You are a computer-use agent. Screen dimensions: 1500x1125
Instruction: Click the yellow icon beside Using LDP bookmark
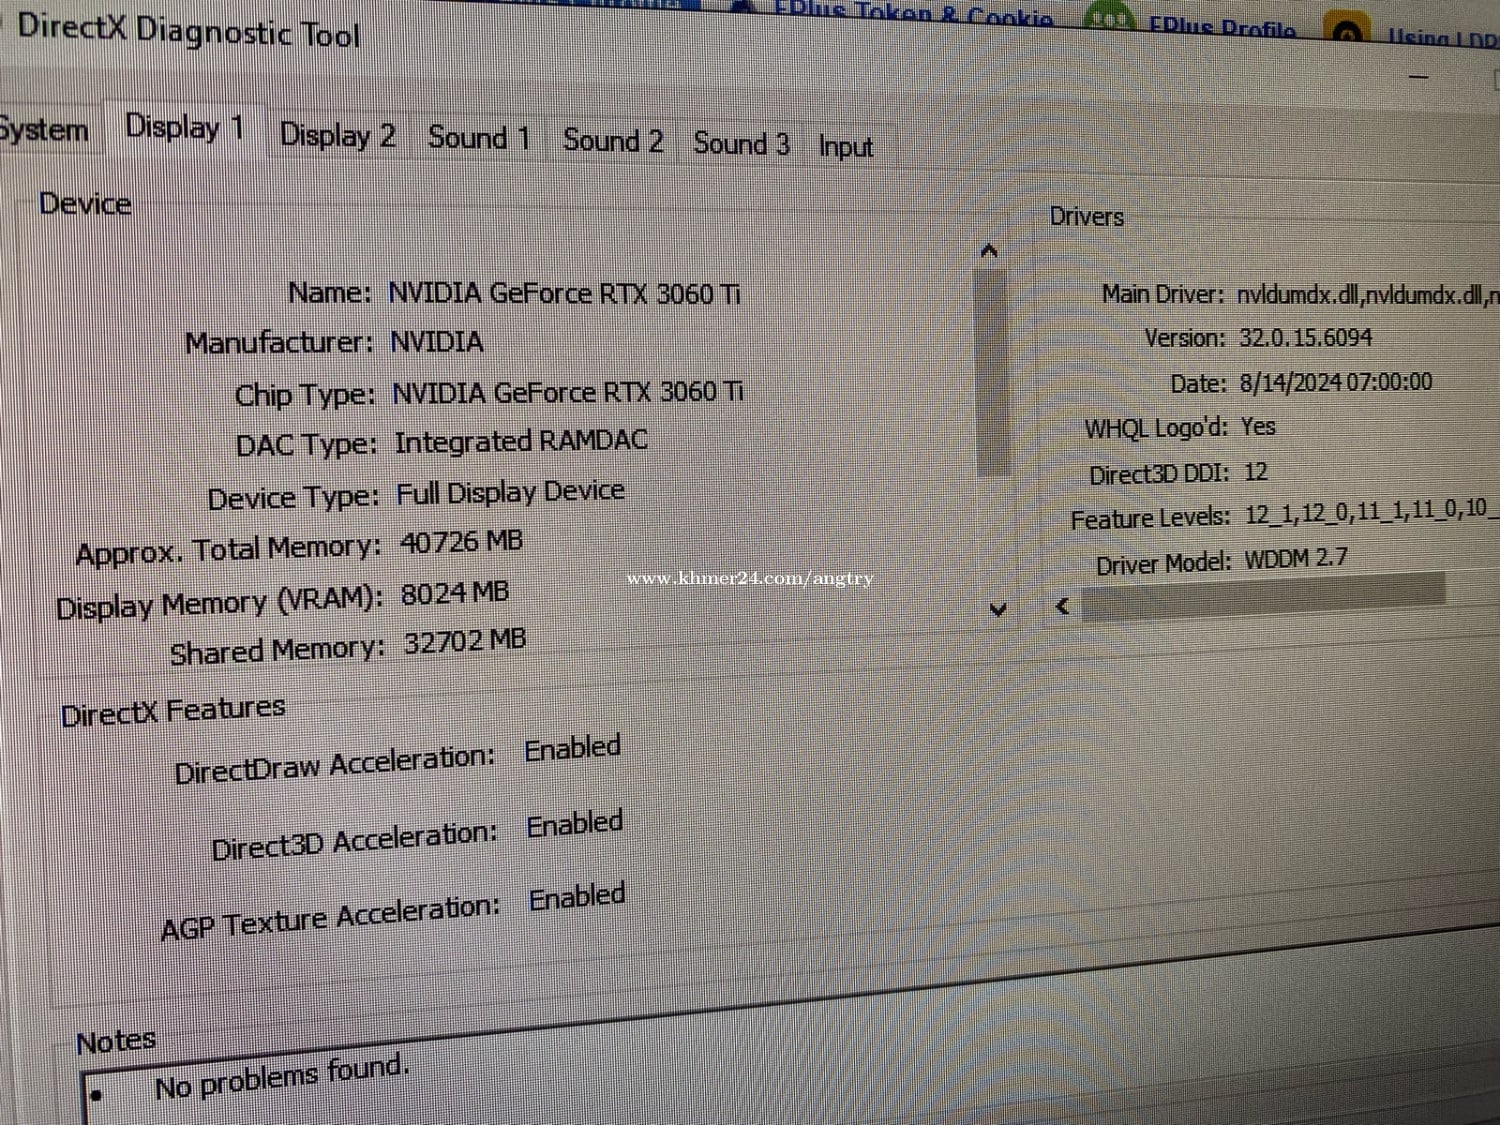tap(1347, 32)
